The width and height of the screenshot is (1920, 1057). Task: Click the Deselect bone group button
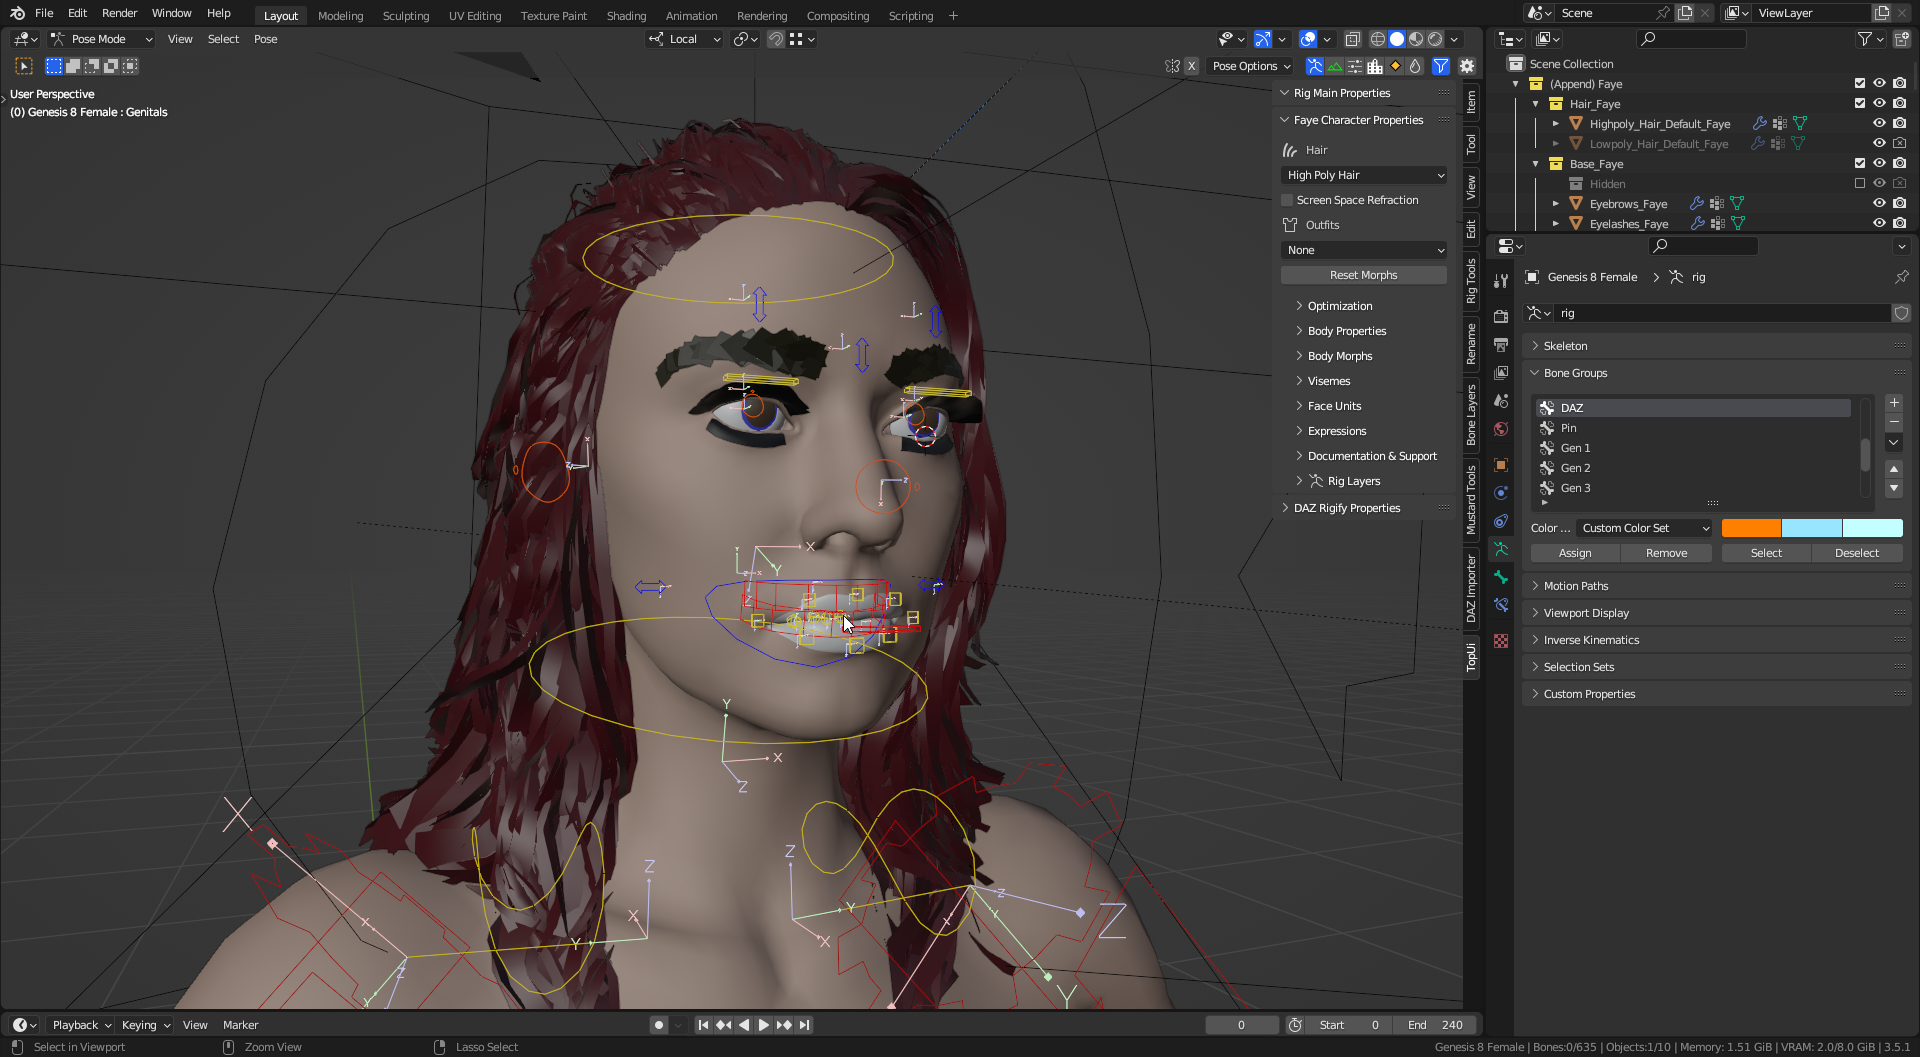pos(1857,553)
